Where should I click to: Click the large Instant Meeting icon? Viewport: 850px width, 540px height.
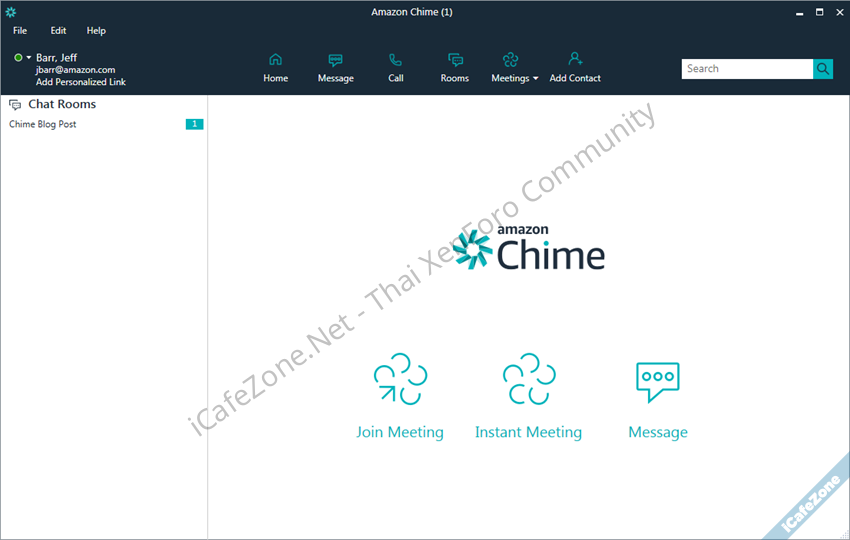tap(529, 379)
